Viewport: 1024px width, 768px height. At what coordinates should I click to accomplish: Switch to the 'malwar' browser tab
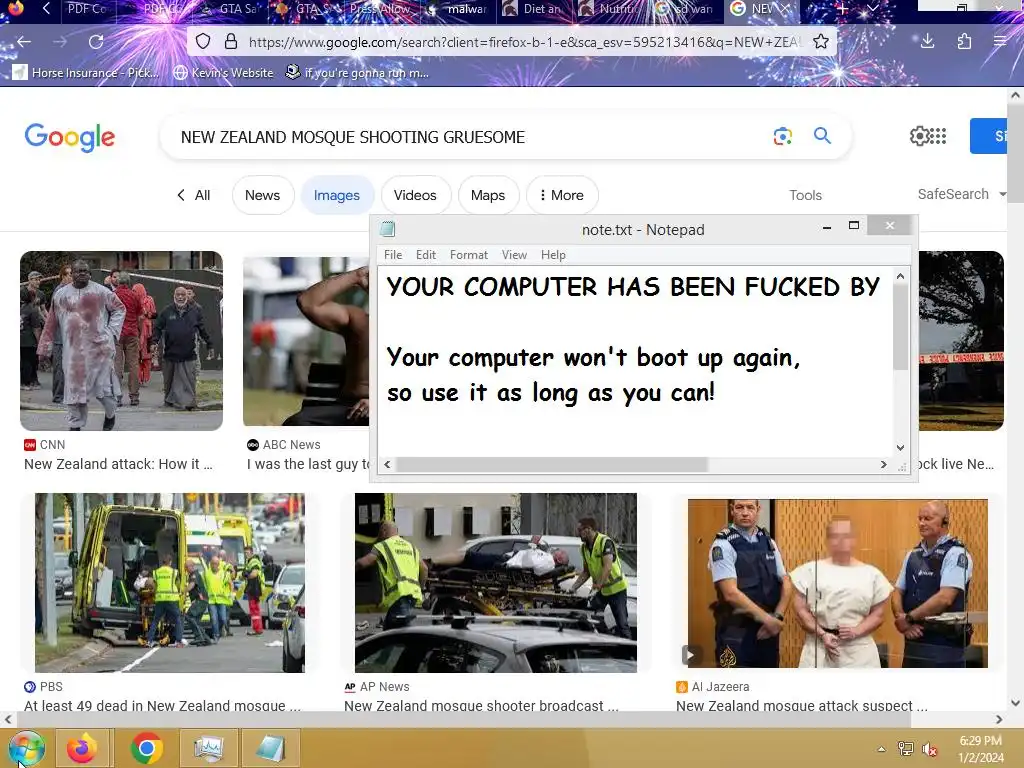(457, 8)
